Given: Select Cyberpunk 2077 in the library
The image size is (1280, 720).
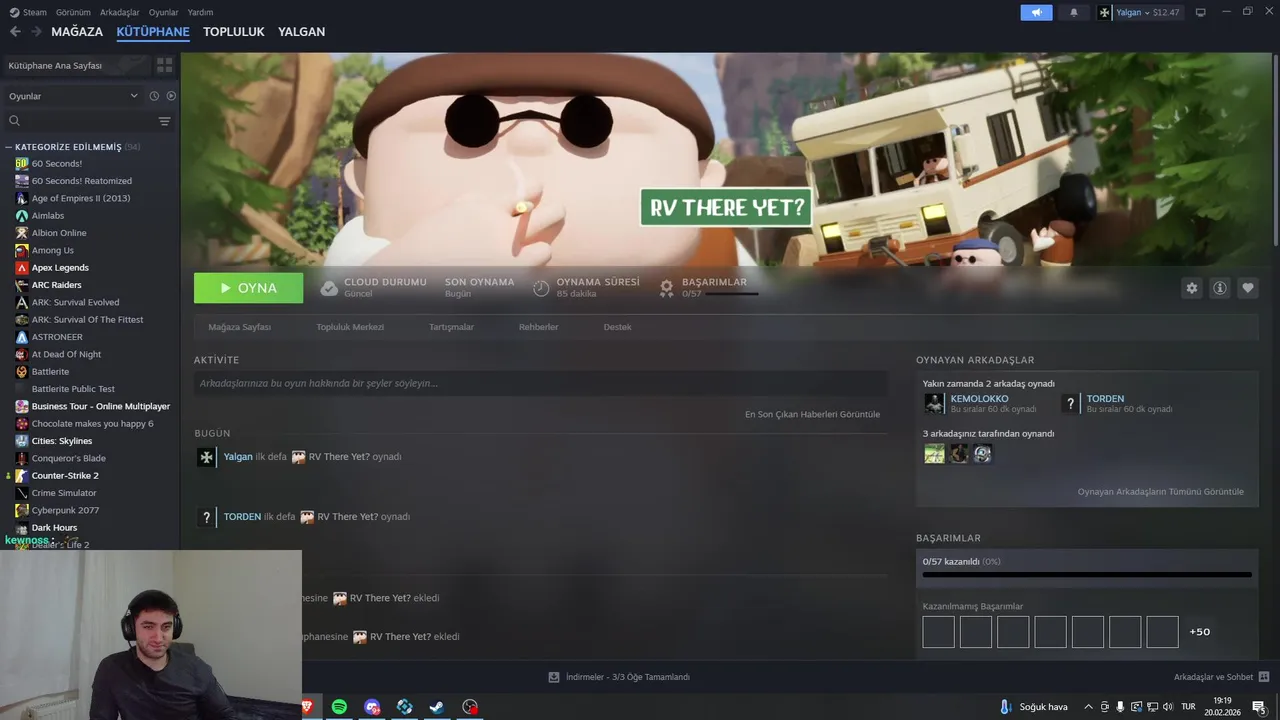Looking at the screenshot, I should 65,510.
